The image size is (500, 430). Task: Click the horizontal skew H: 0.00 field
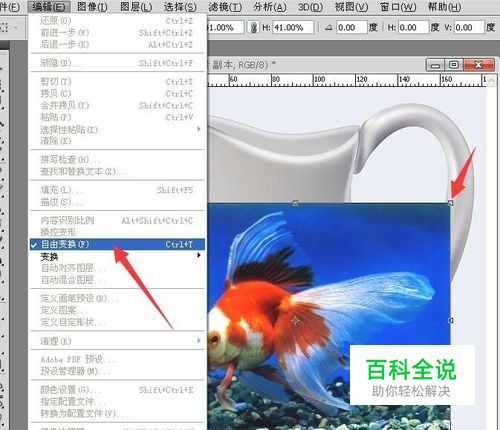tap(413, 27)
